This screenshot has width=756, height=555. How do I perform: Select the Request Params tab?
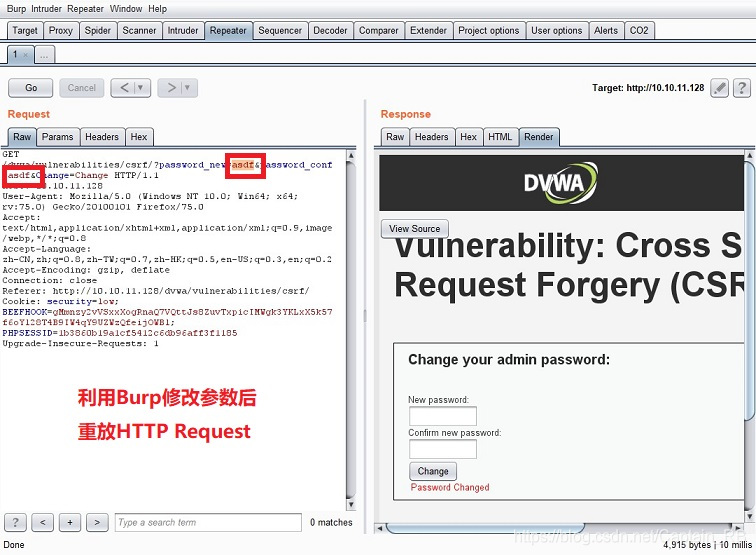[x=57, y=137]
